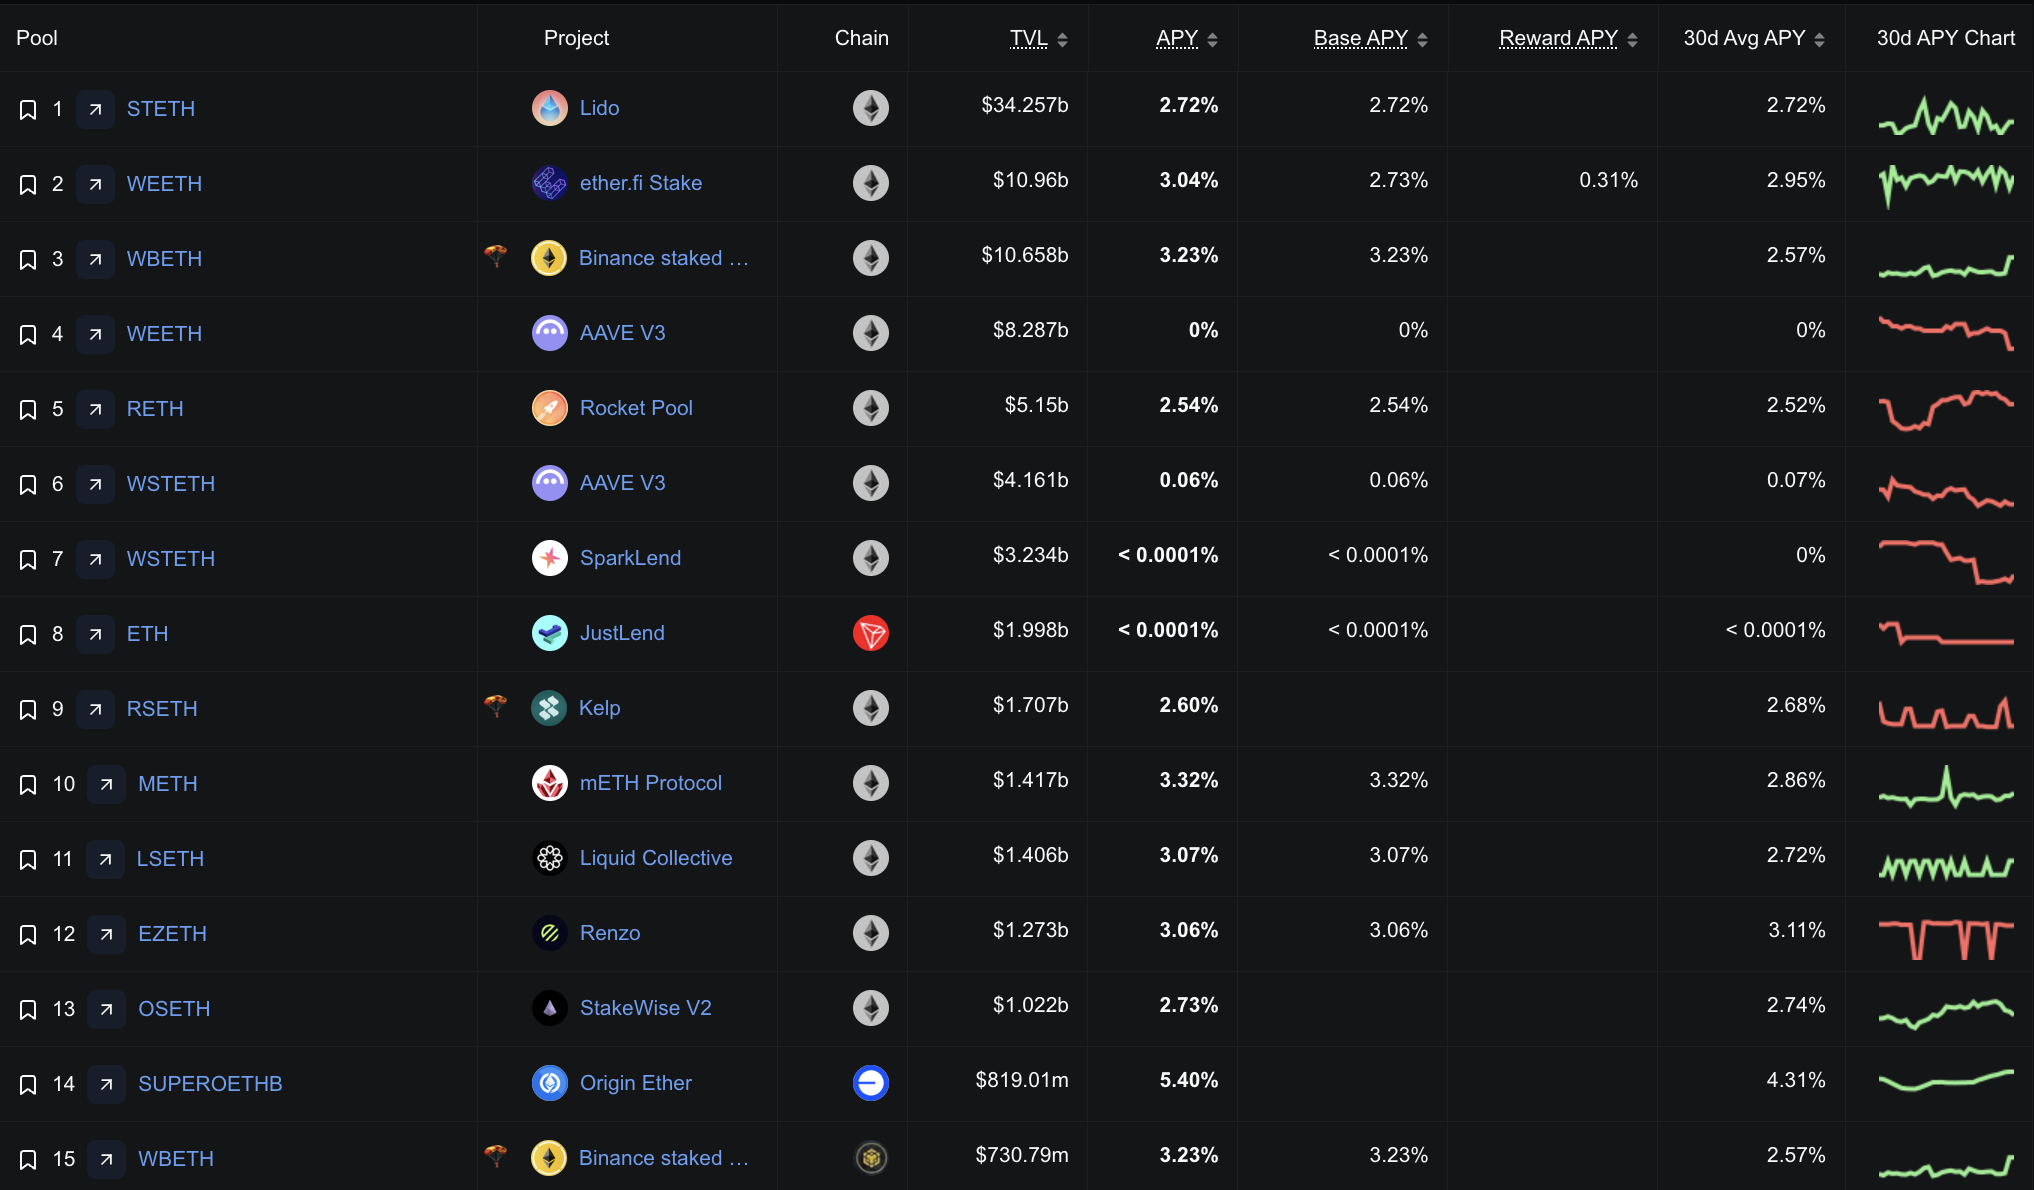This screenshot has width=2034, height=1190.
Task: Click the Base chain icon on the SUPEROETHB row
Action: point(871,1082)
